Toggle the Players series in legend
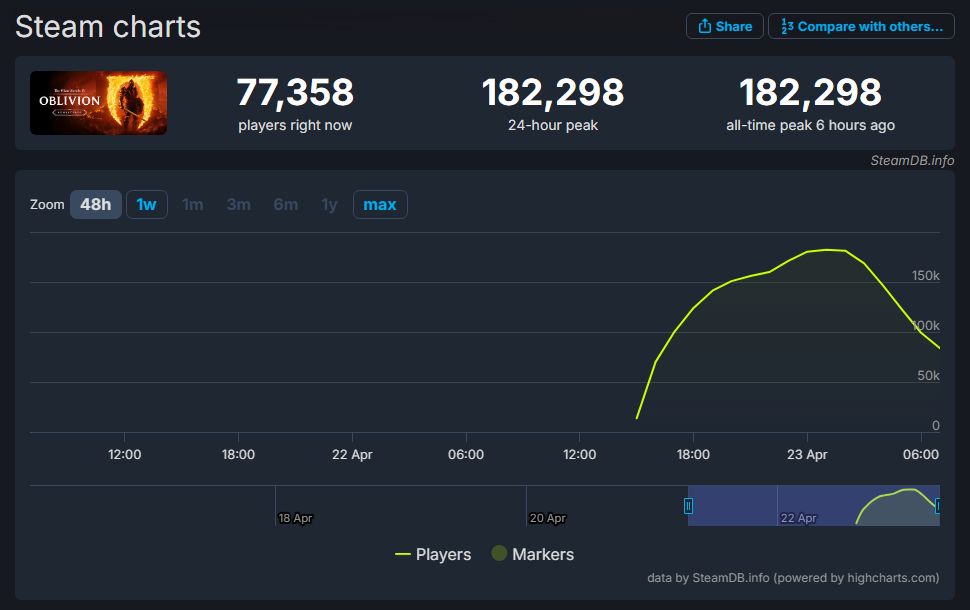Viewport: 970px width, 610px height. 433,554
